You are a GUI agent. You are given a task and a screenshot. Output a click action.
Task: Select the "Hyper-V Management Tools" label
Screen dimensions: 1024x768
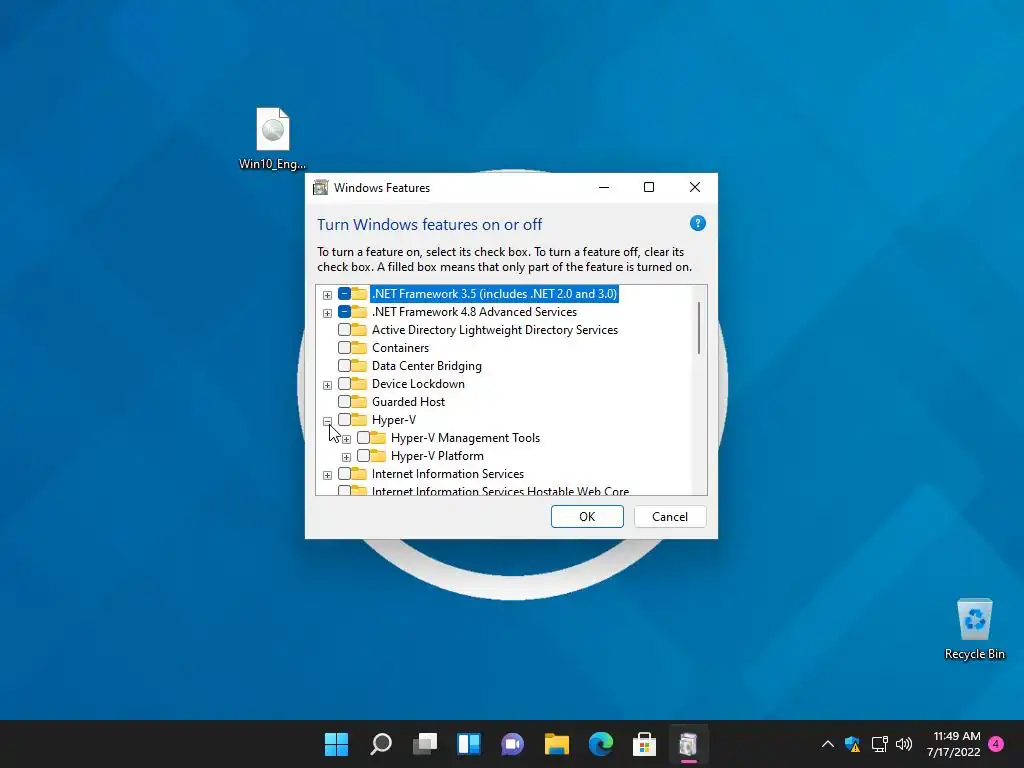[465, 438]
